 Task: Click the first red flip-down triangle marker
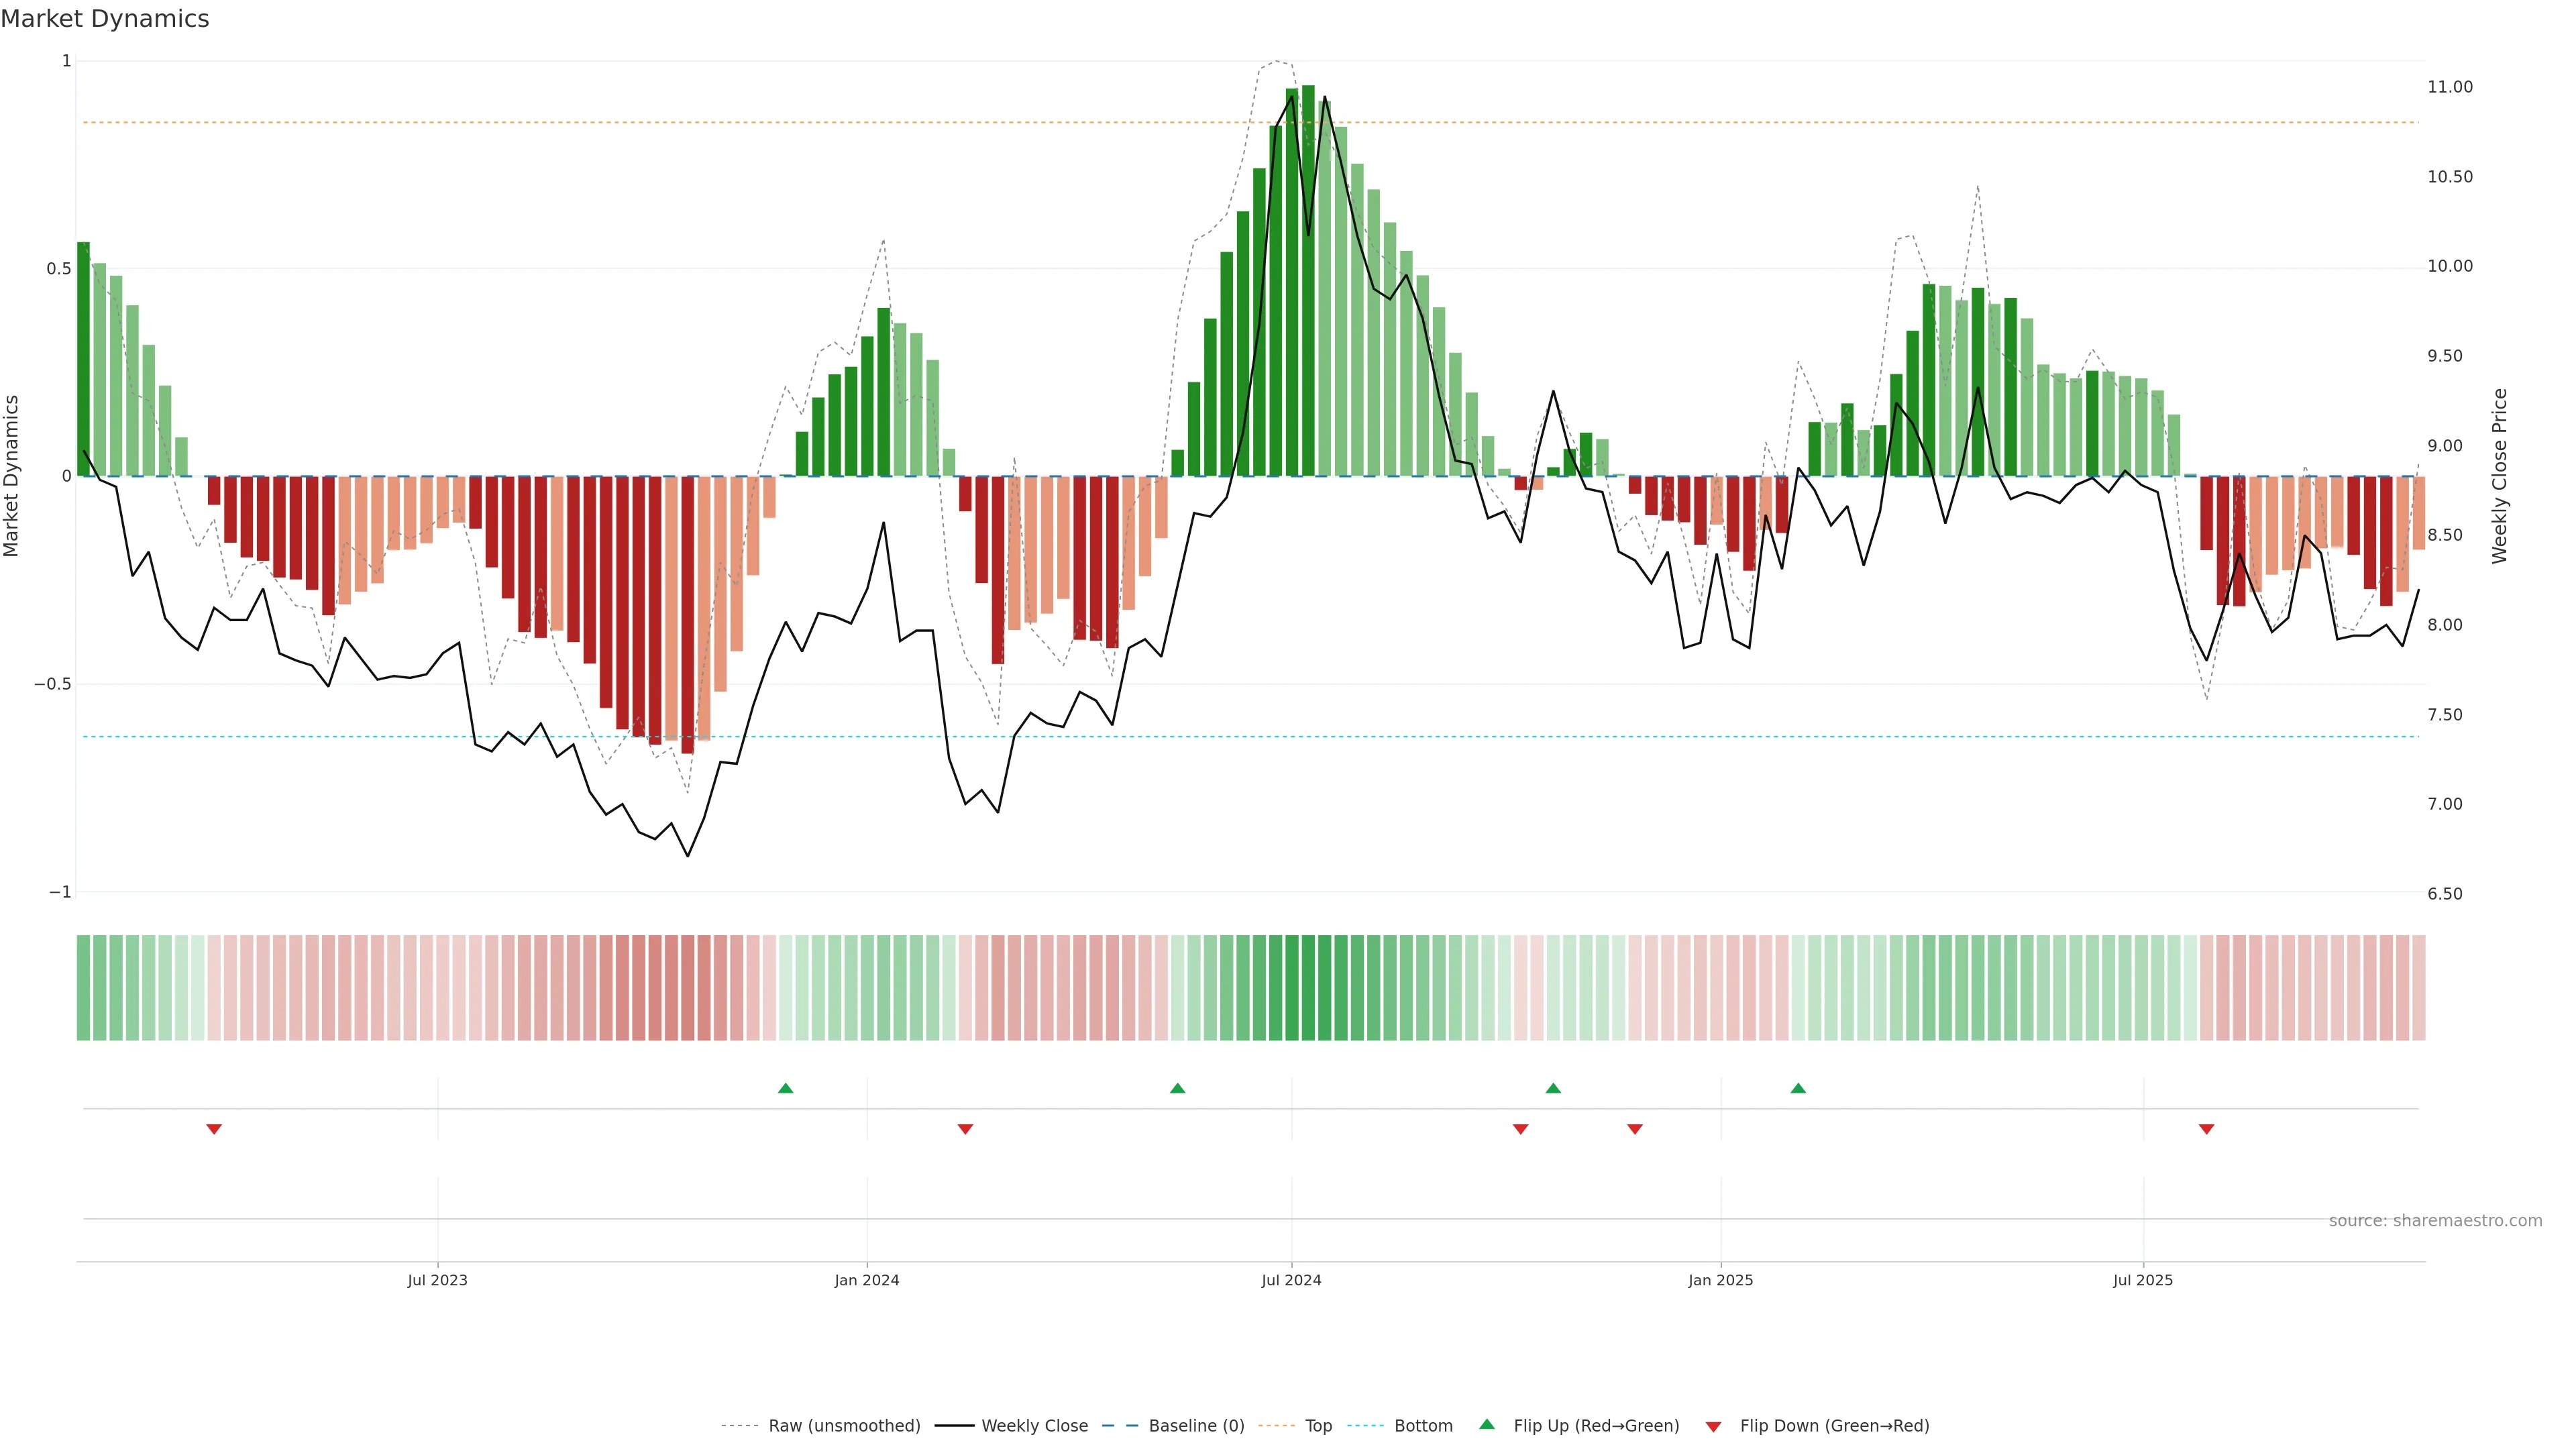tap(214, 1129)
